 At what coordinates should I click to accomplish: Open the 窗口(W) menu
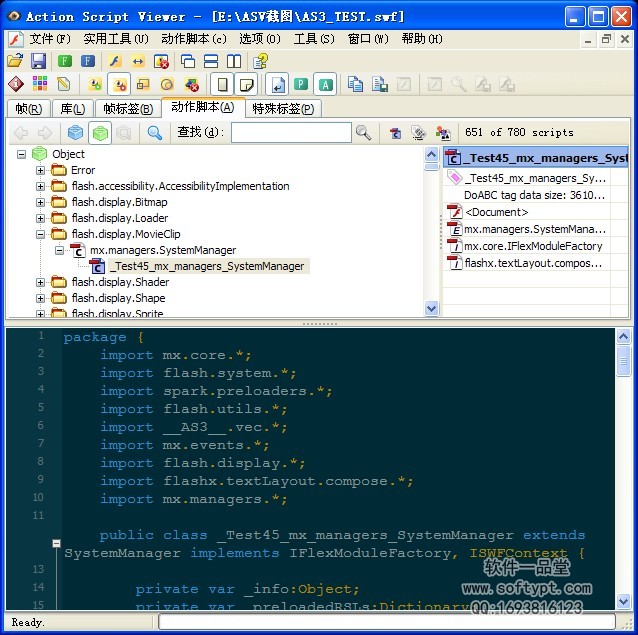click(x=368, y=39)
